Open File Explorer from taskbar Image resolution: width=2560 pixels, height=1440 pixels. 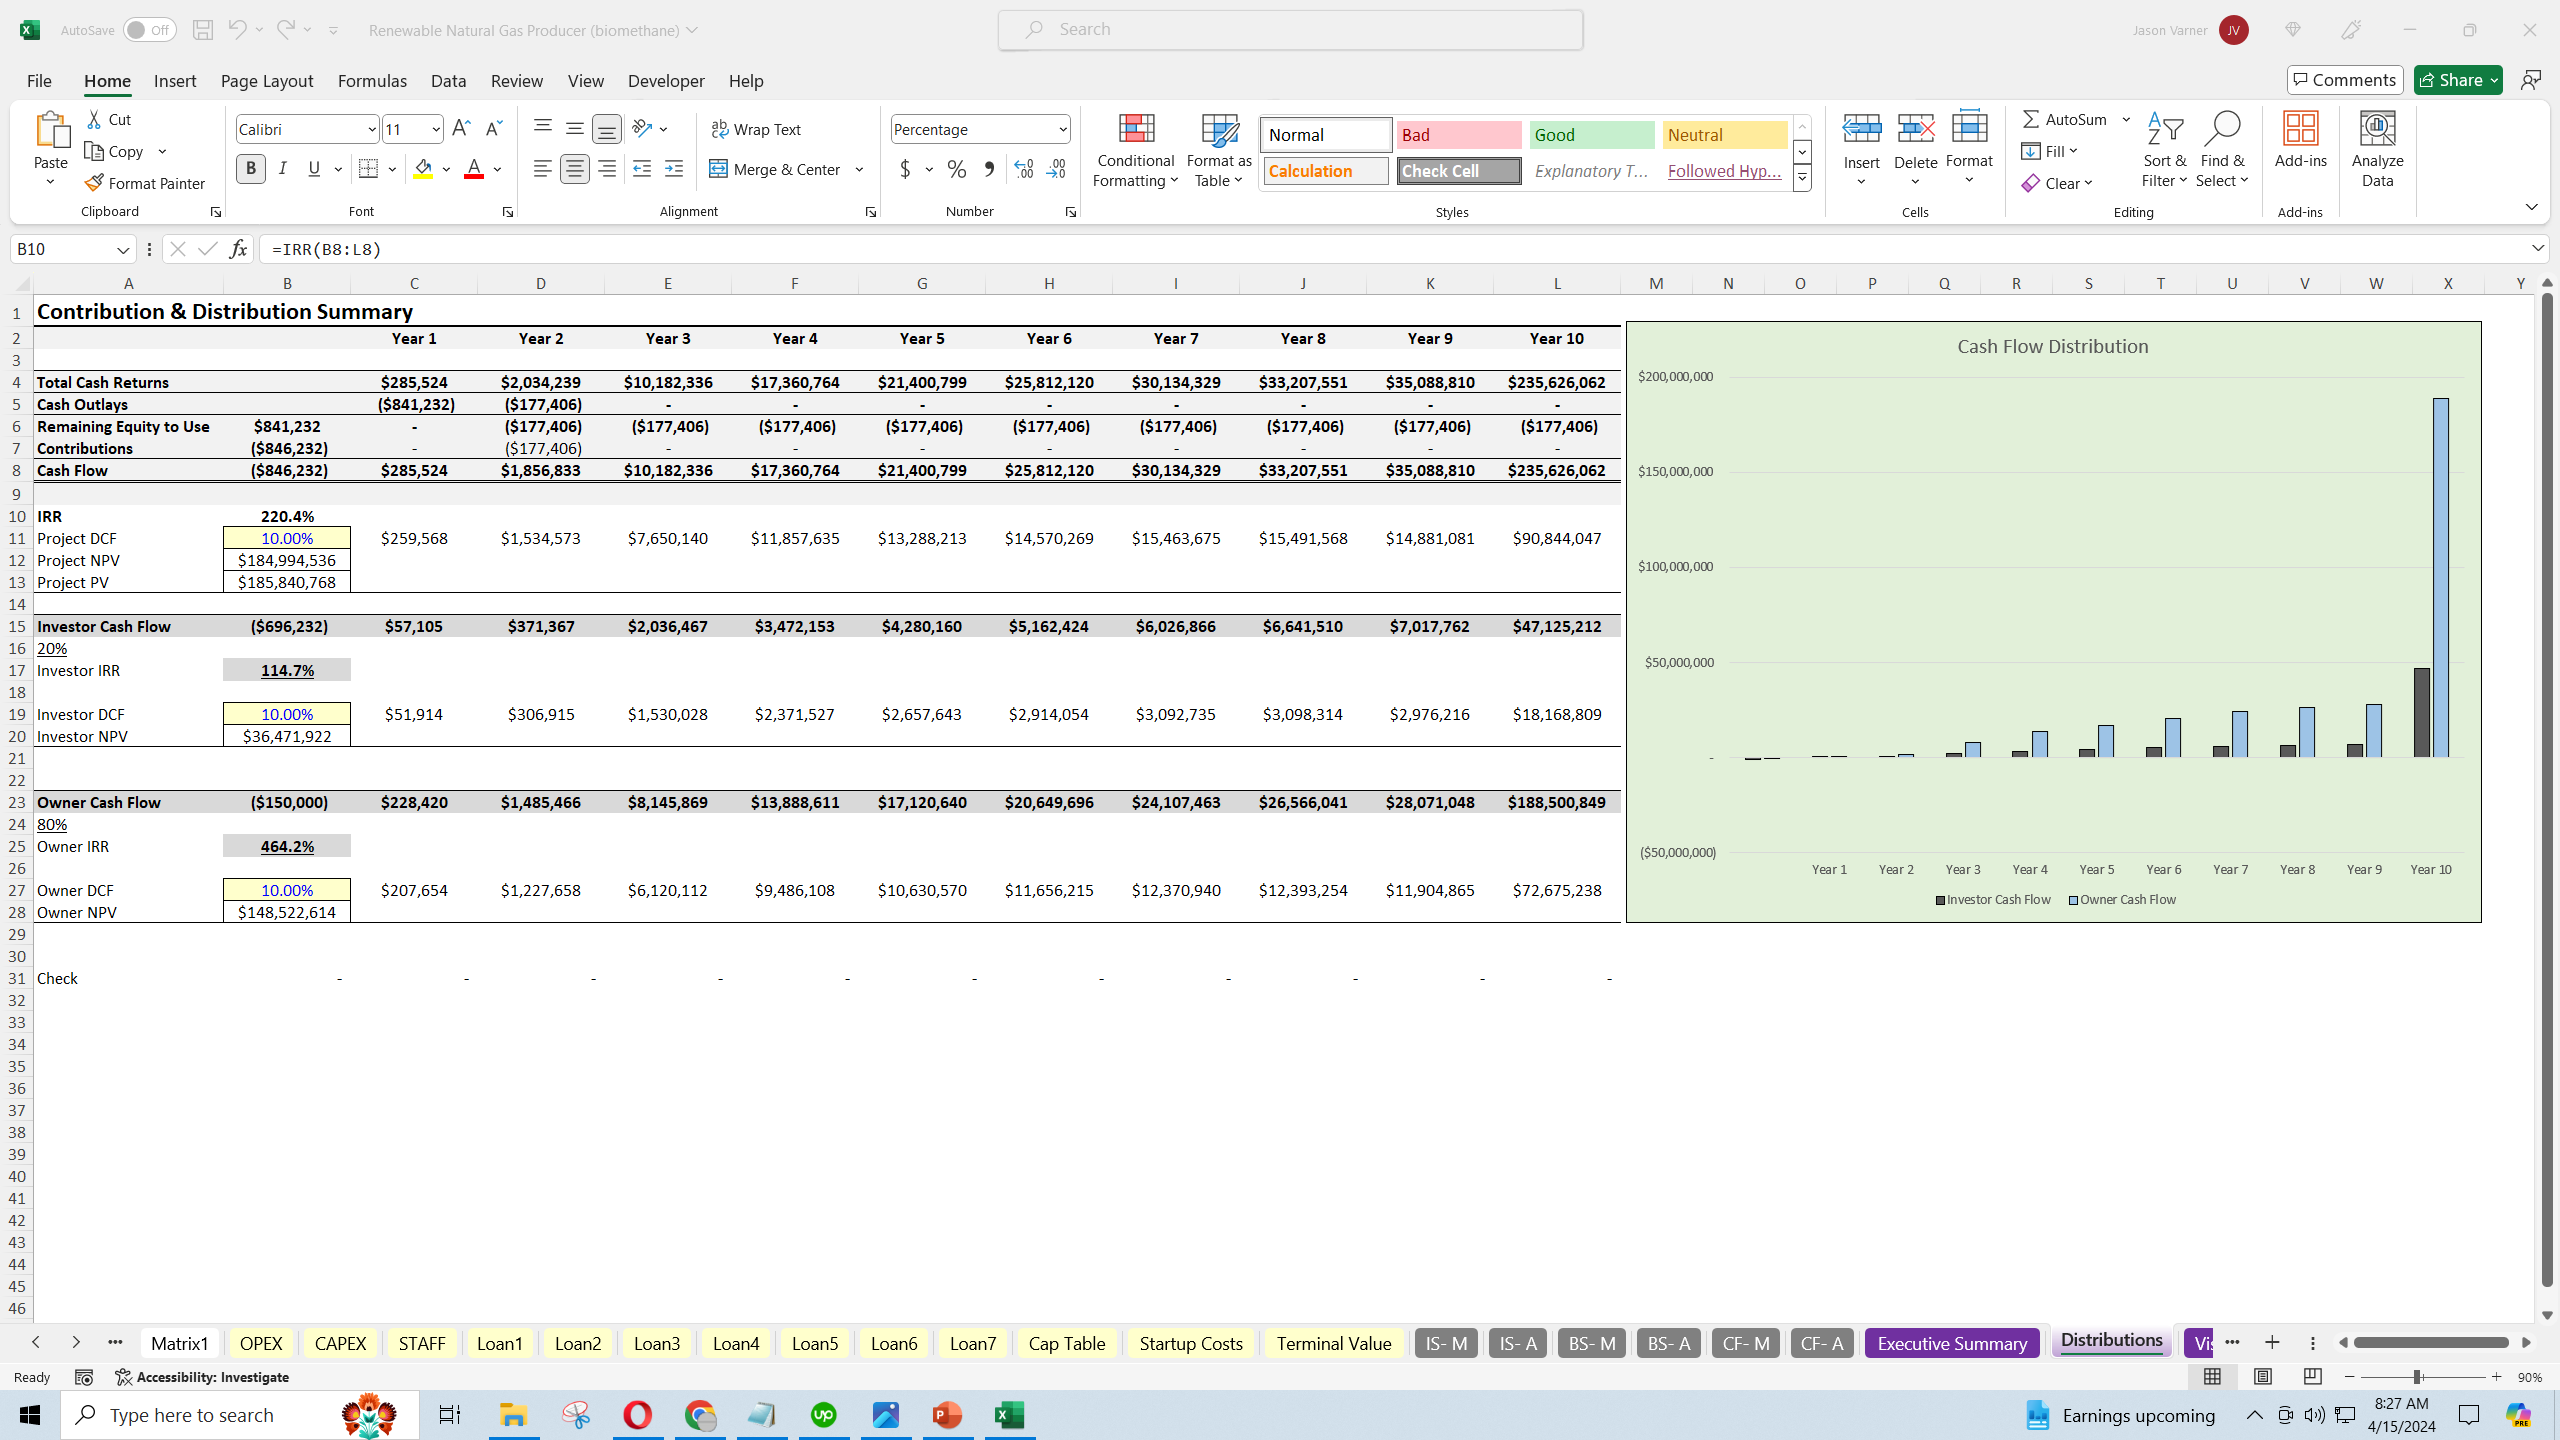click(513, 1415)
